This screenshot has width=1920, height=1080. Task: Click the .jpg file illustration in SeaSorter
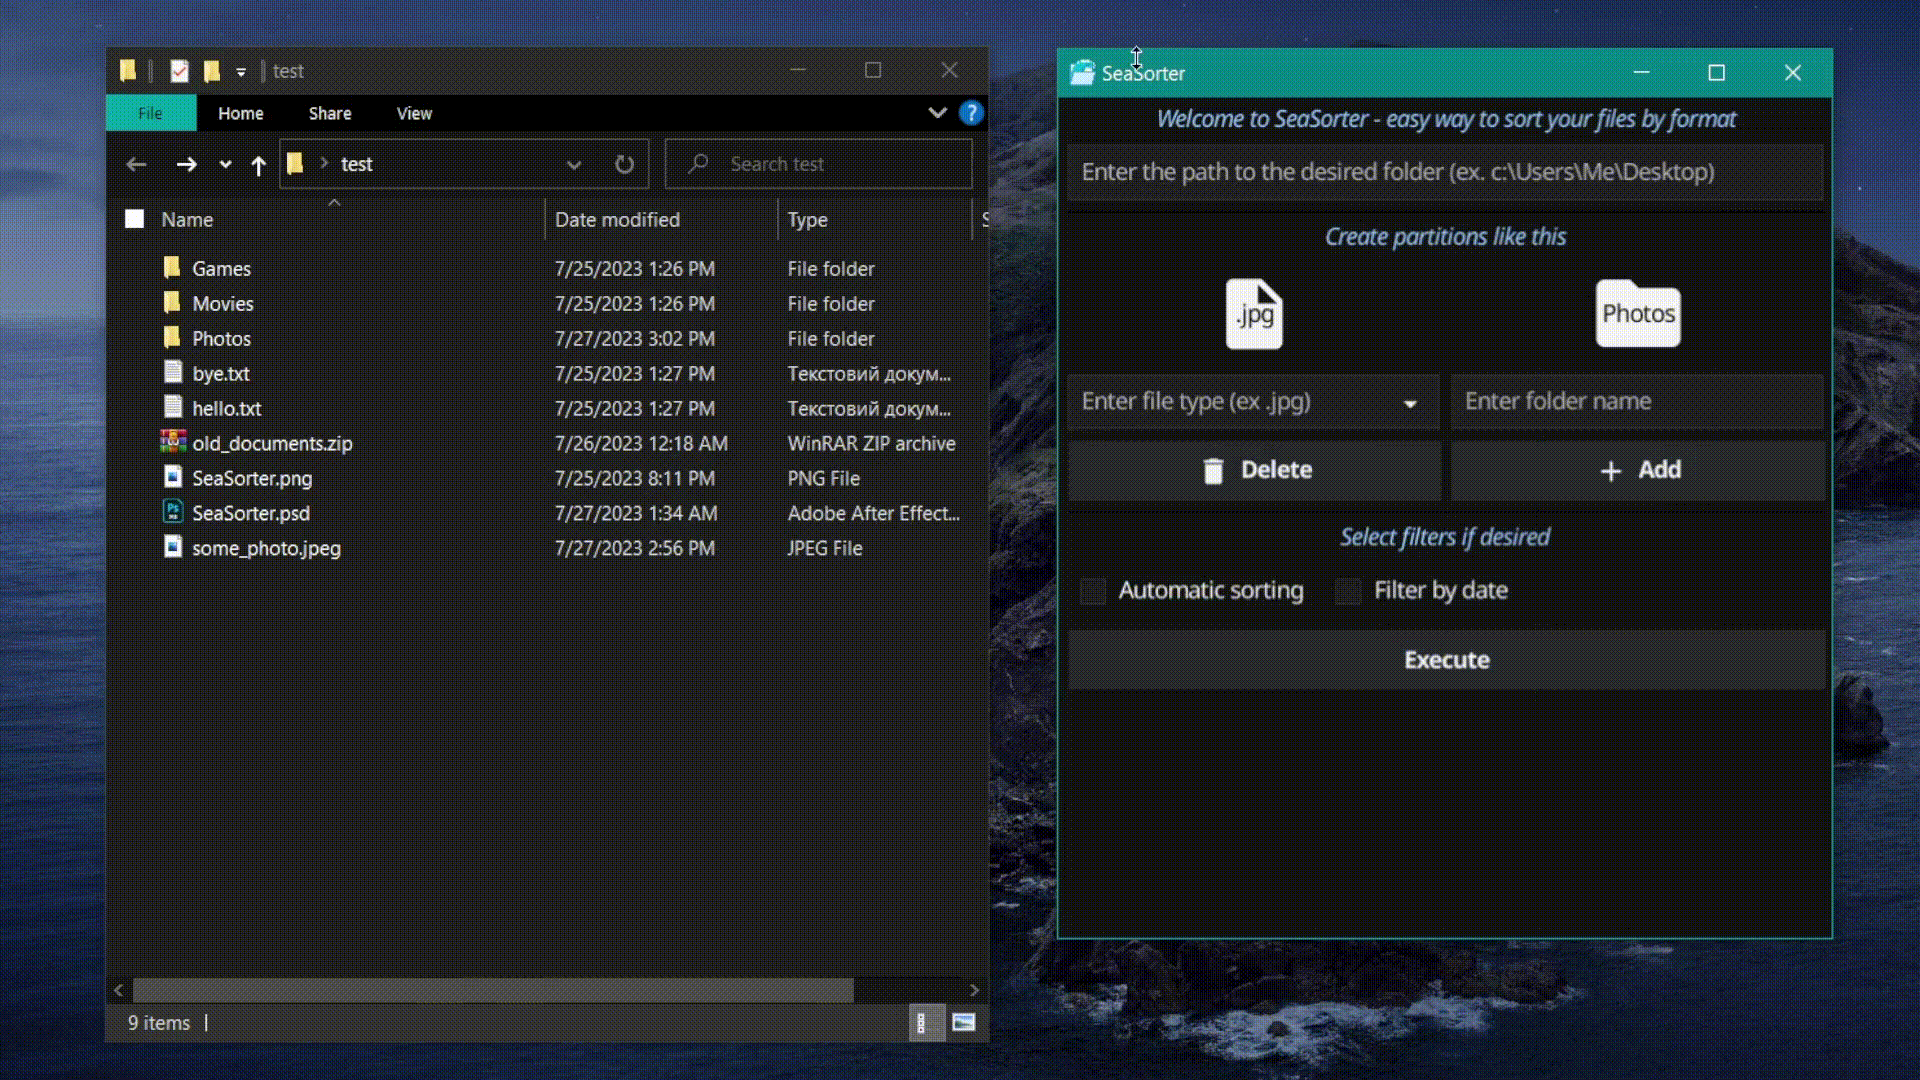1254,314
